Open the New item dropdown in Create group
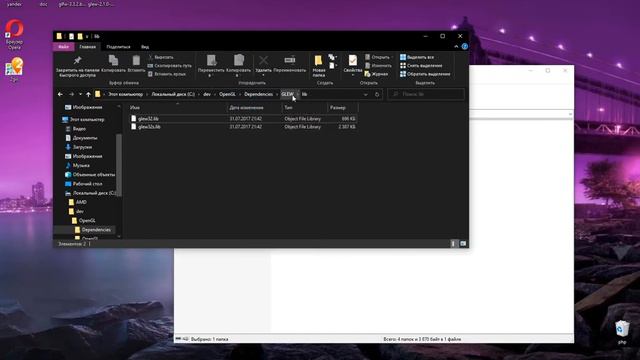This screenshot has height=360, width=640. pyautogui.click(x=332, y=57)
